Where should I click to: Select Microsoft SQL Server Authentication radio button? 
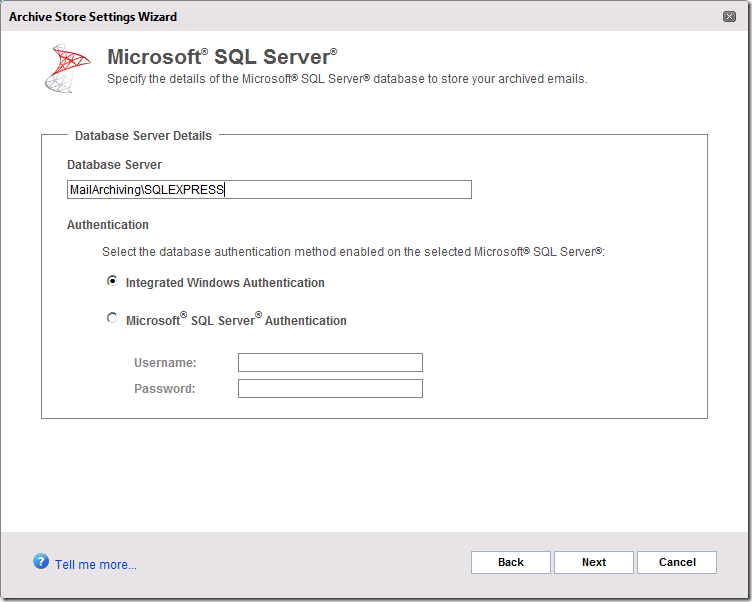pos(112,318)
